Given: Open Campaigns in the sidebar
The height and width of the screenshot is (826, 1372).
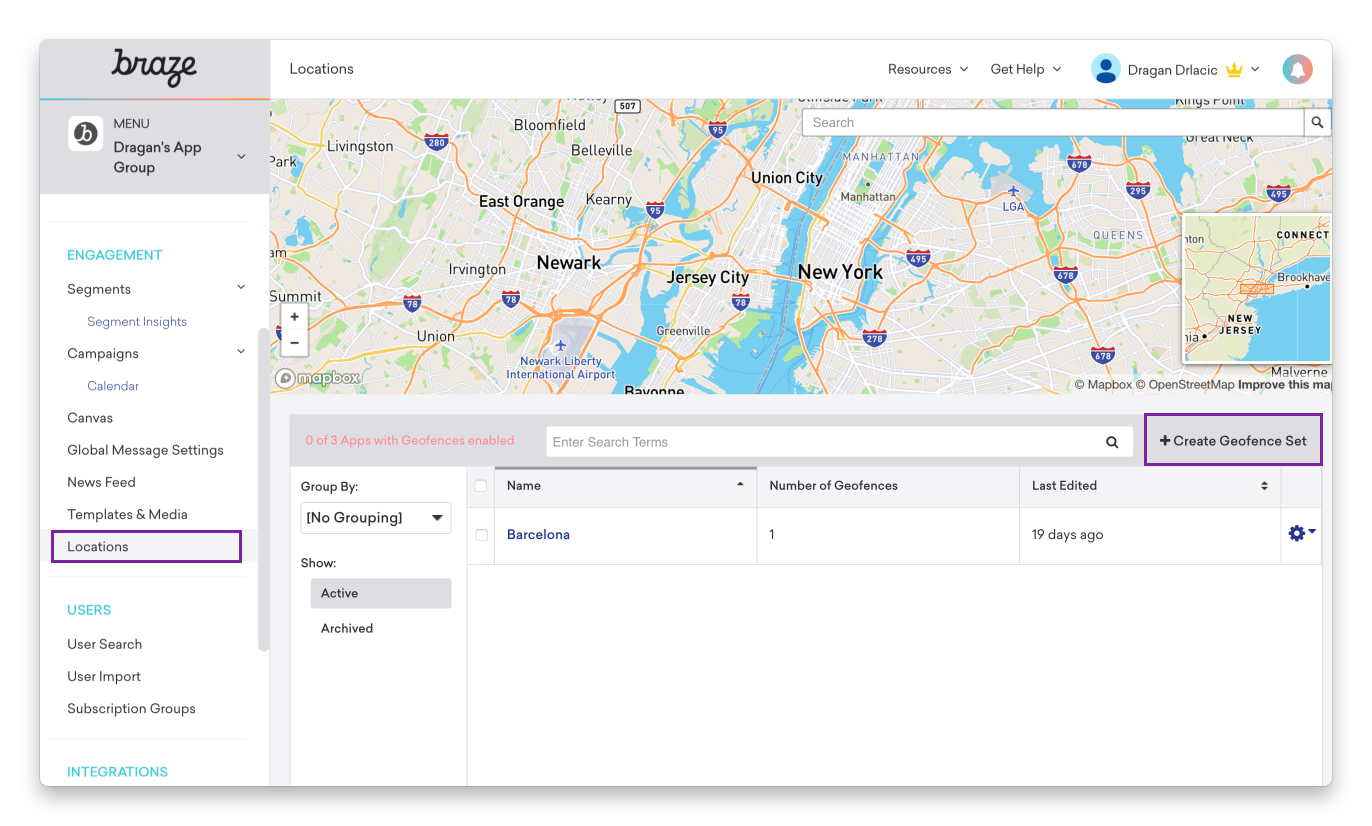Looking at the screenshot, I should (103, 353).
